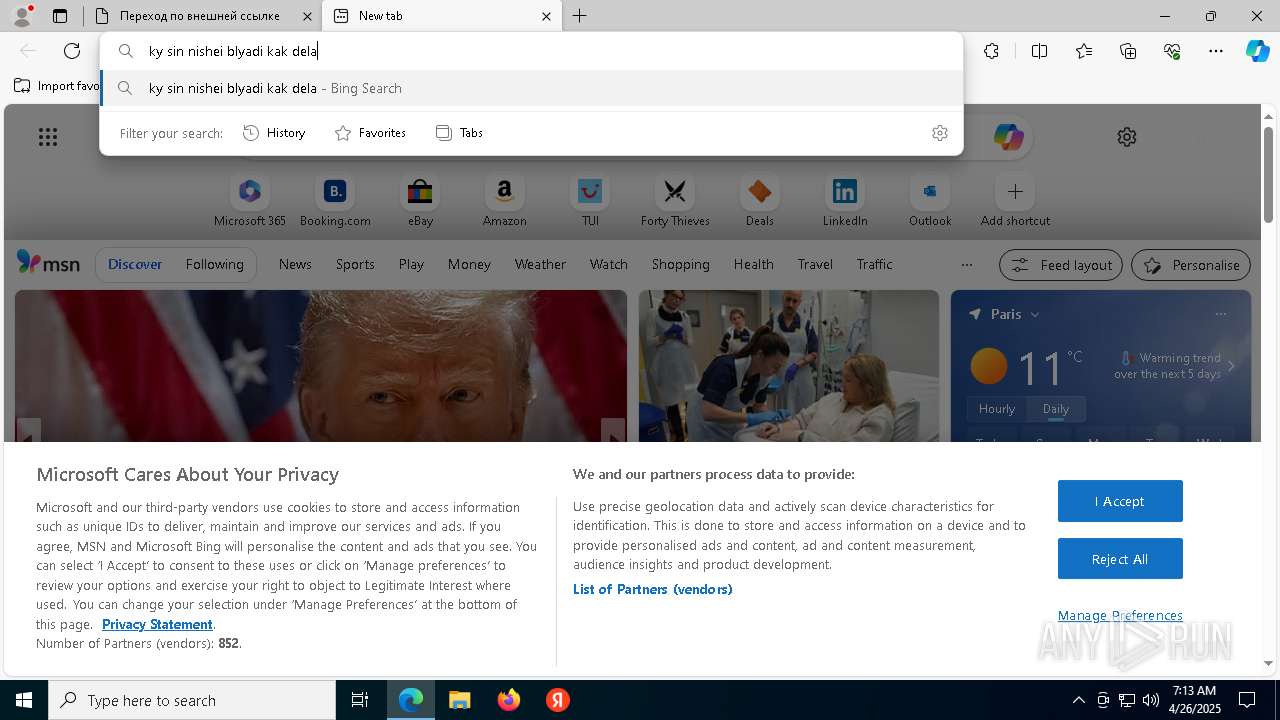Filter search by Favorites
1280x720 pixels.
pyautogui.click(x=370, y=133)
